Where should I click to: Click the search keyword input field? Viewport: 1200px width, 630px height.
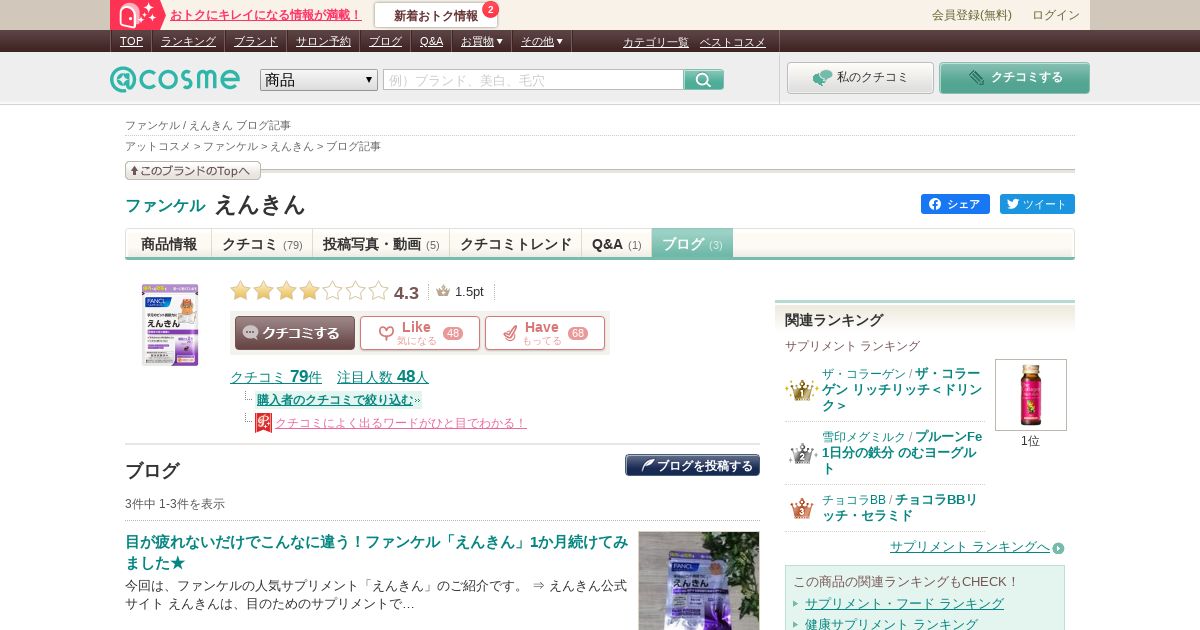coord(533,80)
